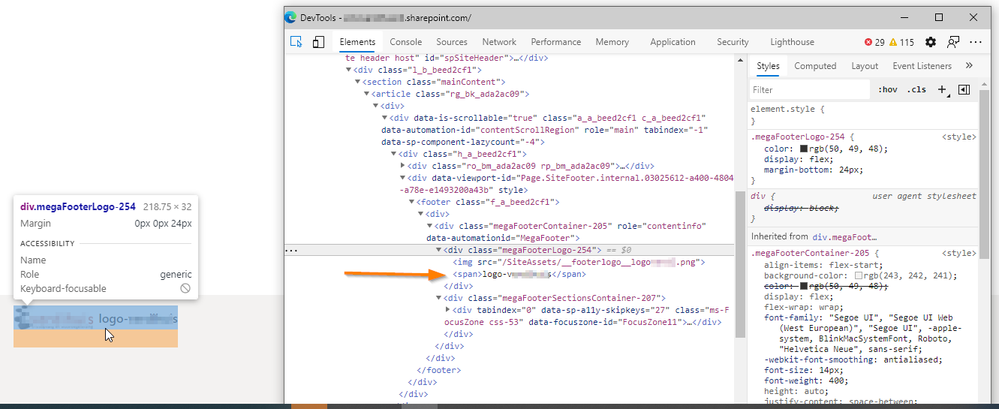Click the style source link for .megaFooterLogo-254
Viewport: 999px width, 409px height.
tap(959, 137)
